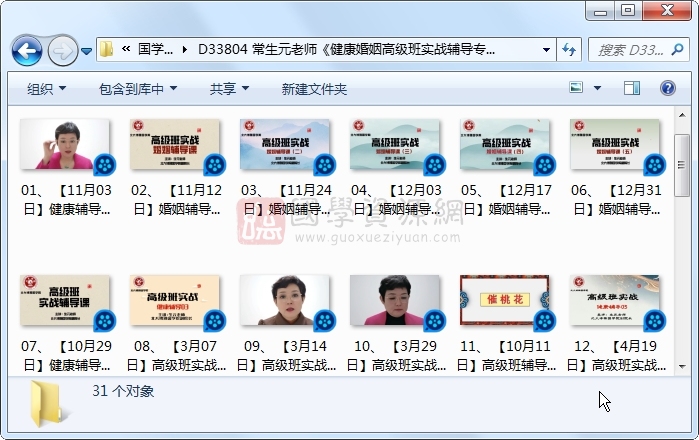Image resolution: width=699 pixels, height=440 pixels.
Task: Click the blue Help question mark icon
Action: tap(667, 88)
